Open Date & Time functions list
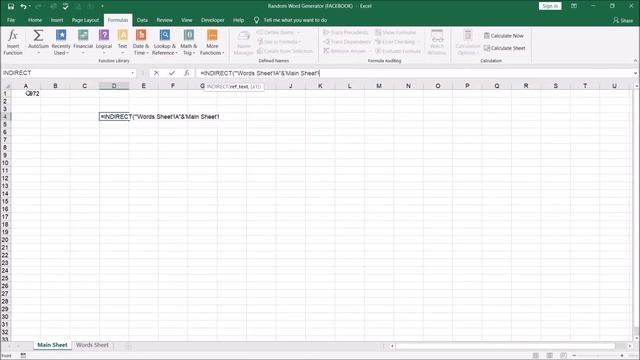Screen dimensions: 640x360 click(141, 42)
